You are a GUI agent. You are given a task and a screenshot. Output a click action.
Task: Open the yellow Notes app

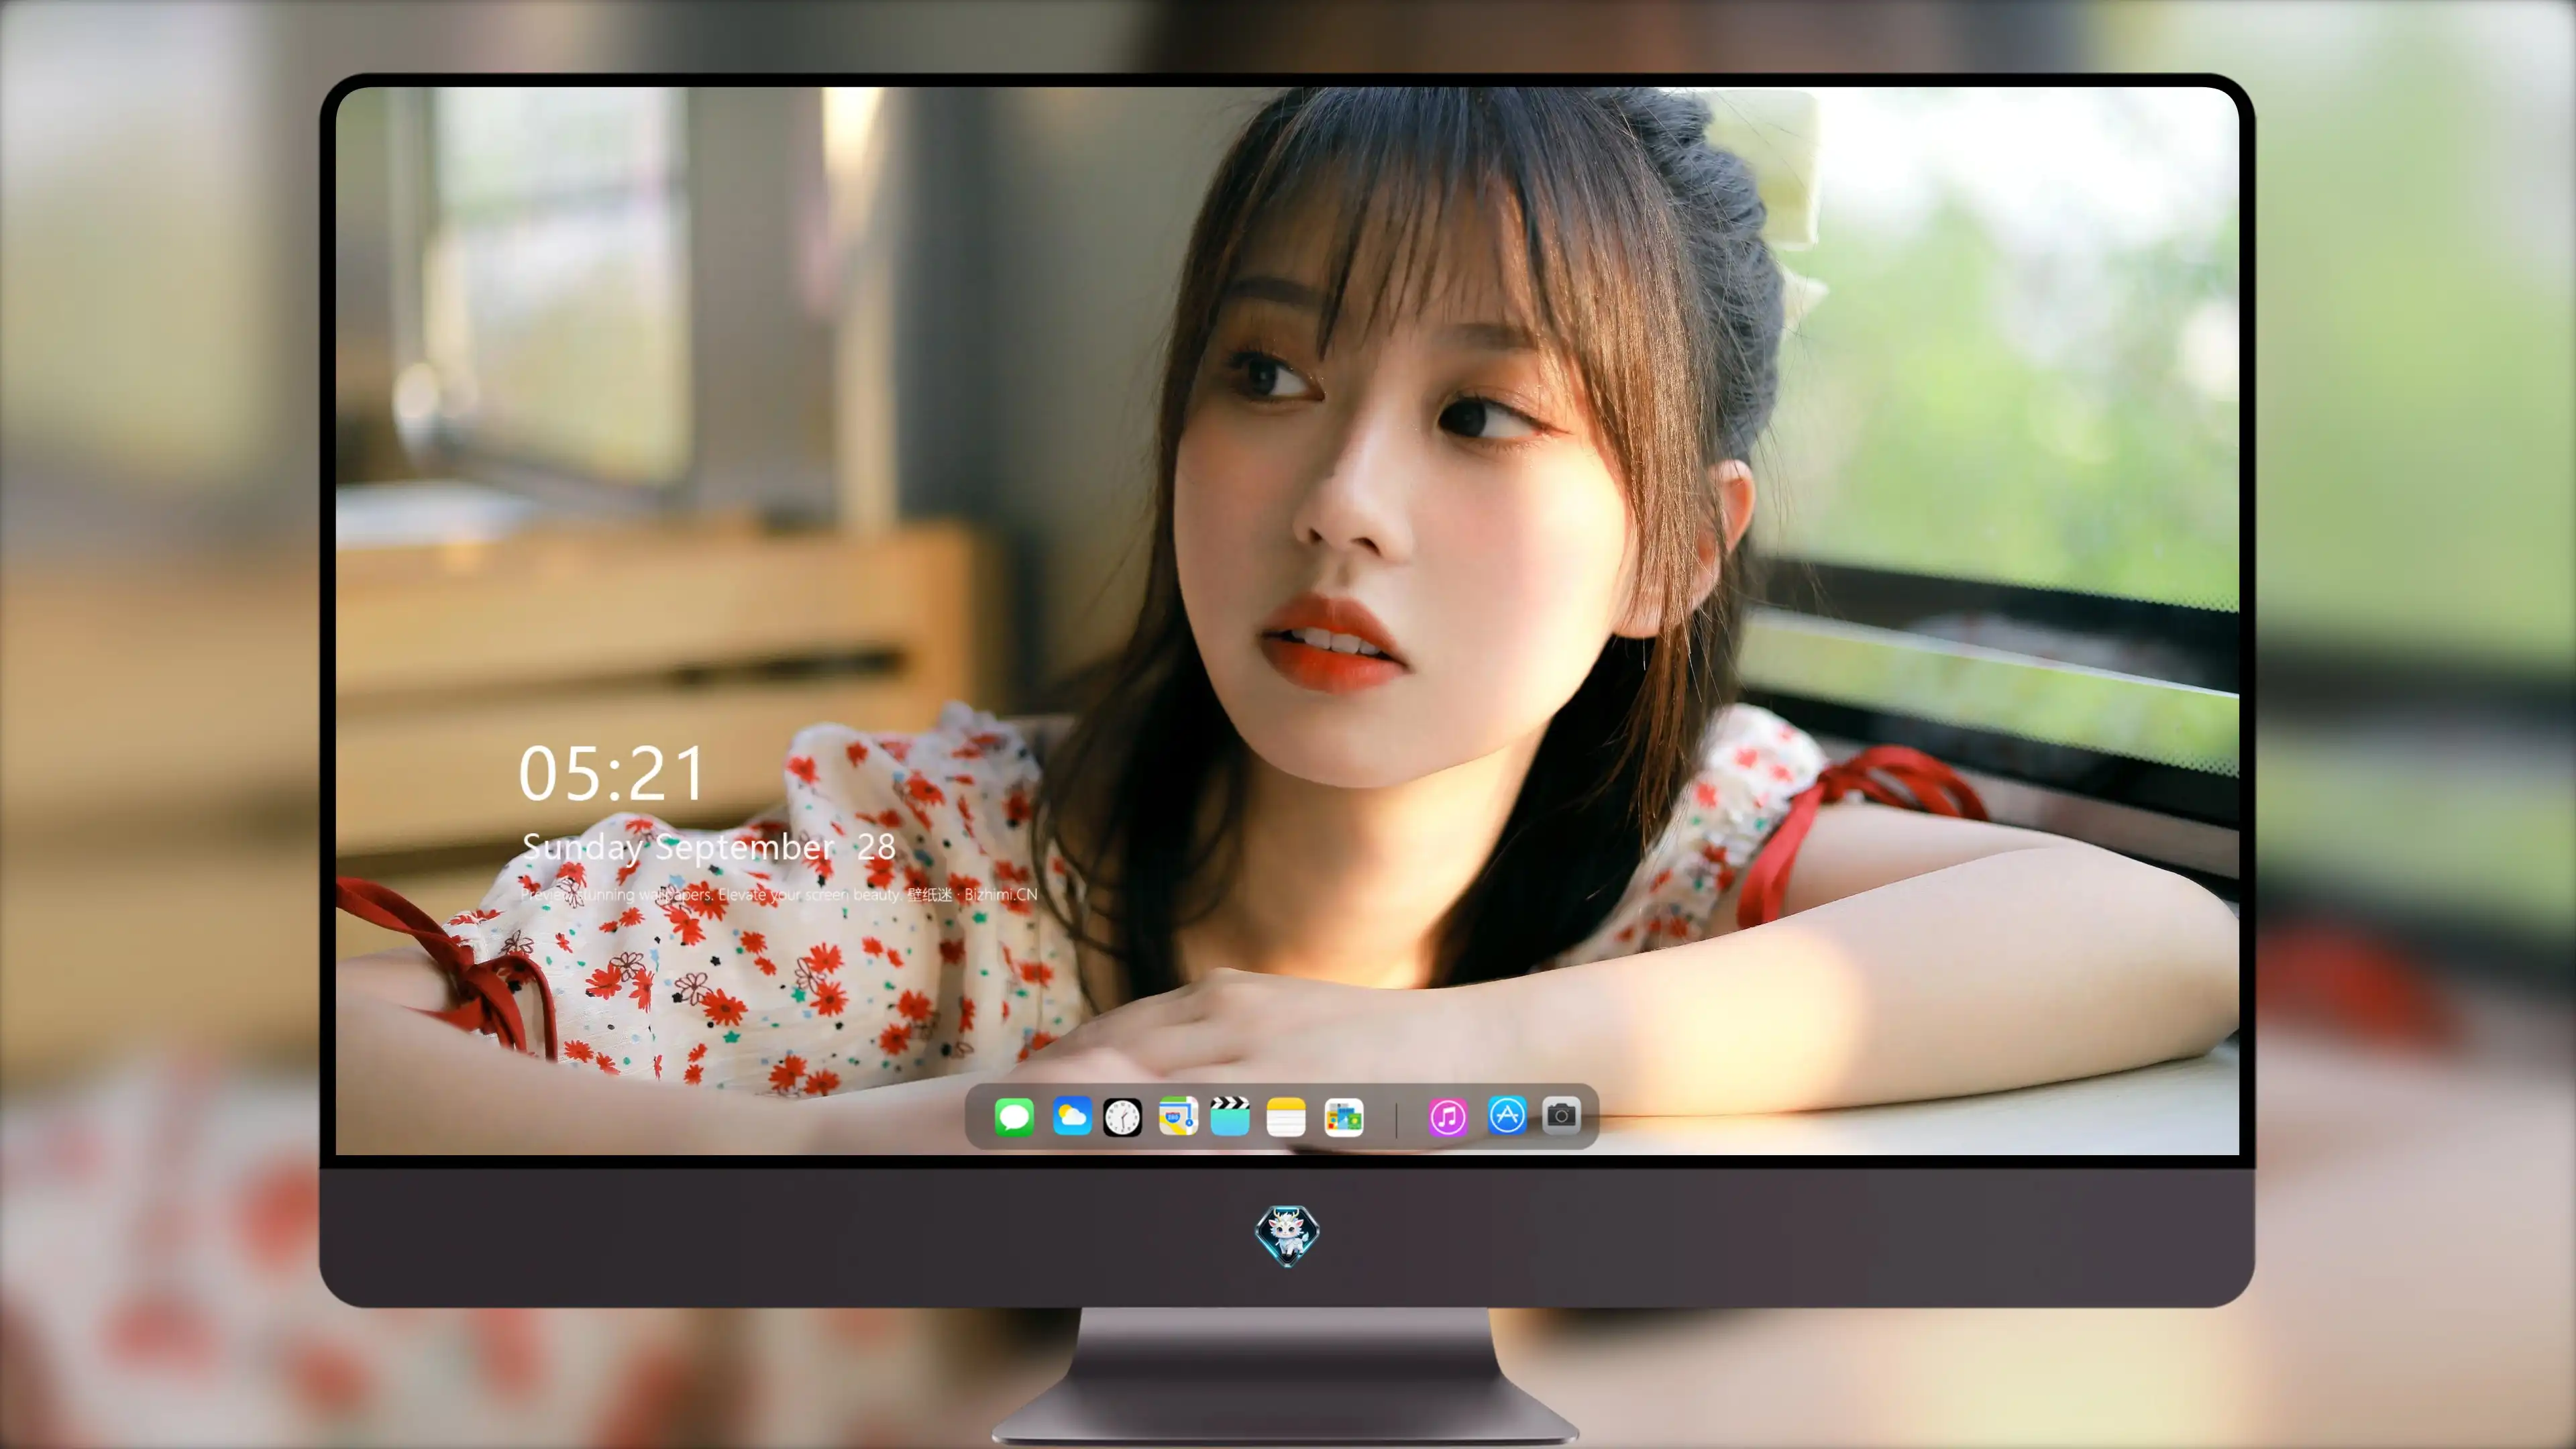click(1286, 1117)
